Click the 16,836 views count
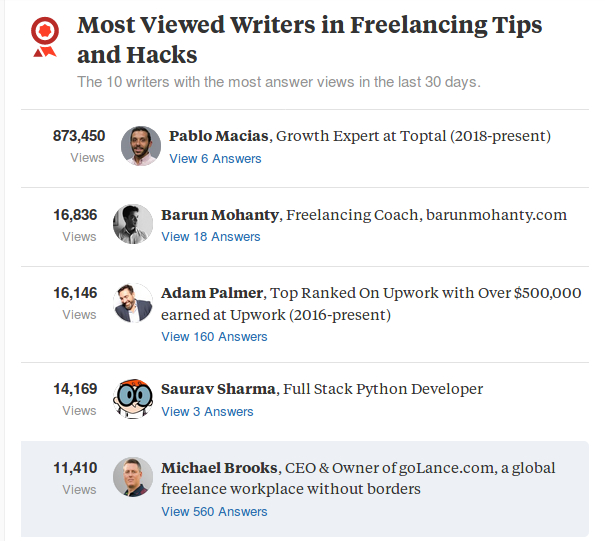This screenshot has height=541, width=605. (75, 214)
